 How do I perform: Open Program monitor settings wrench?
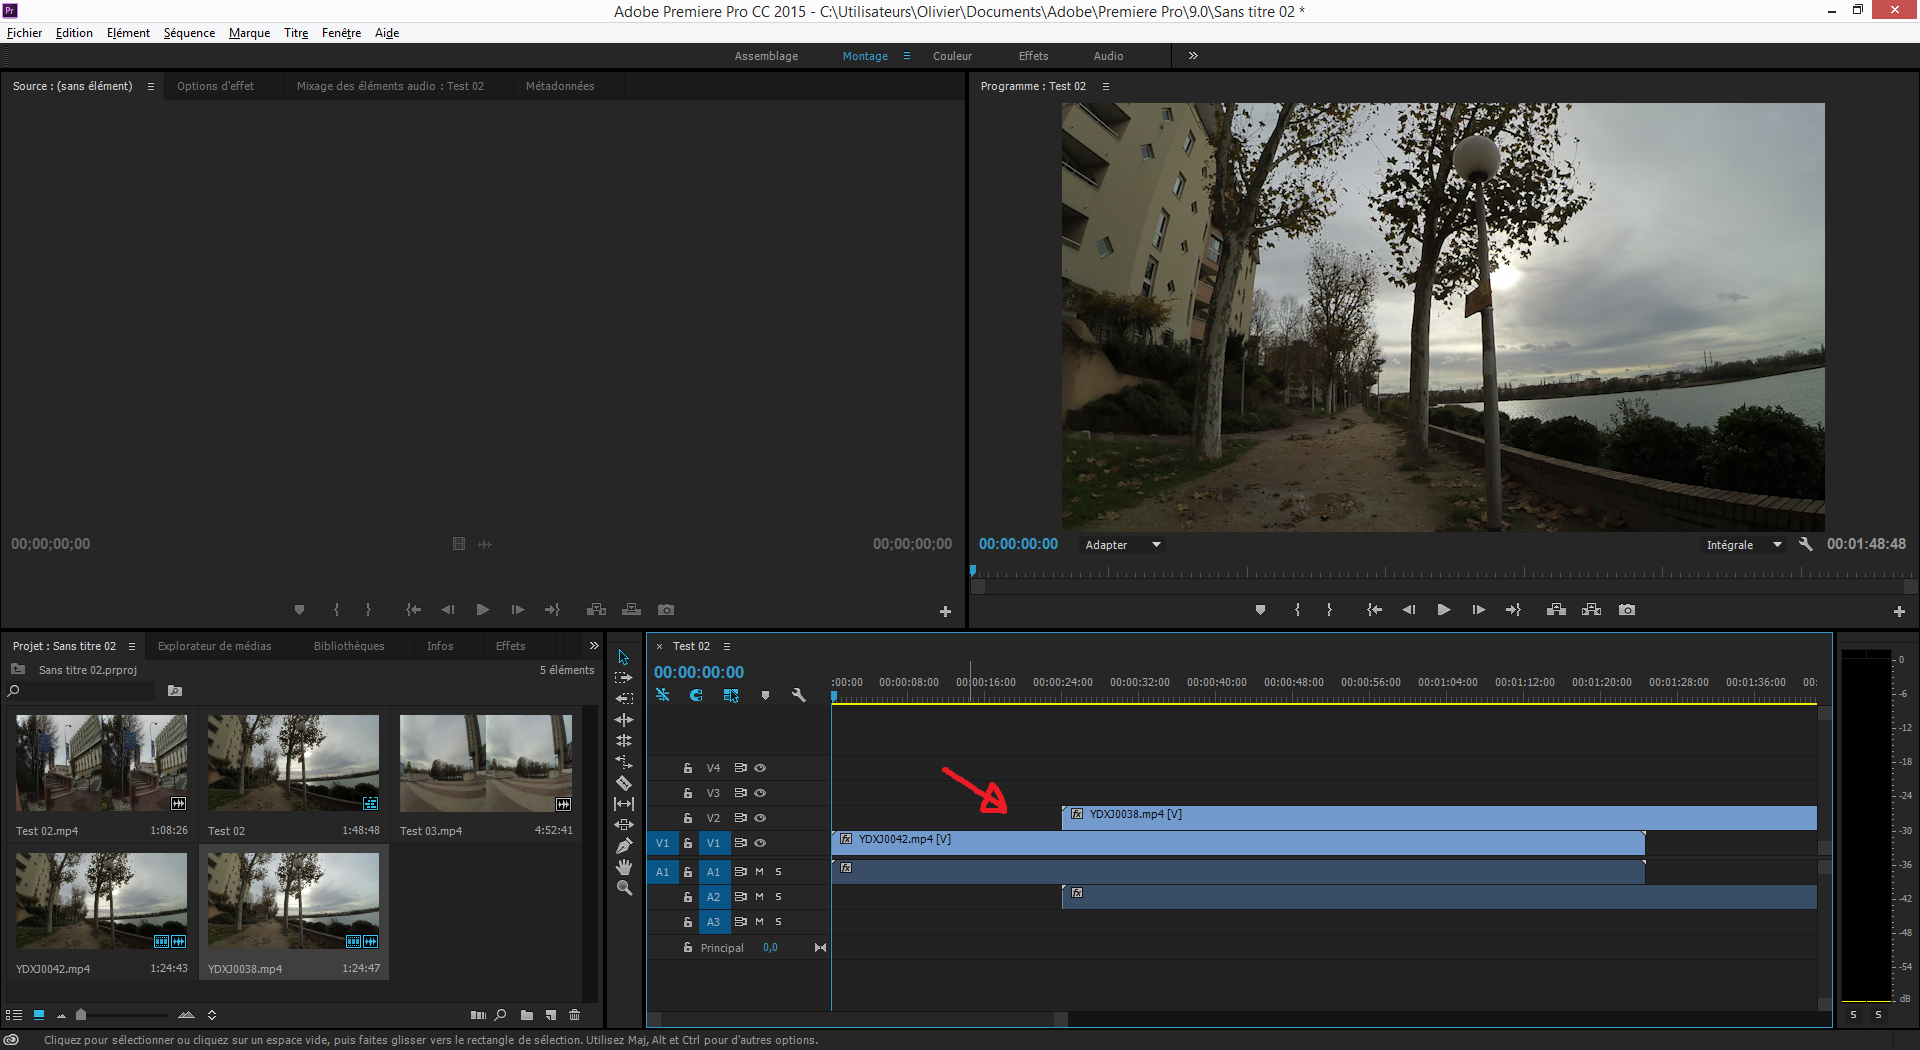tap(1805, 544)
